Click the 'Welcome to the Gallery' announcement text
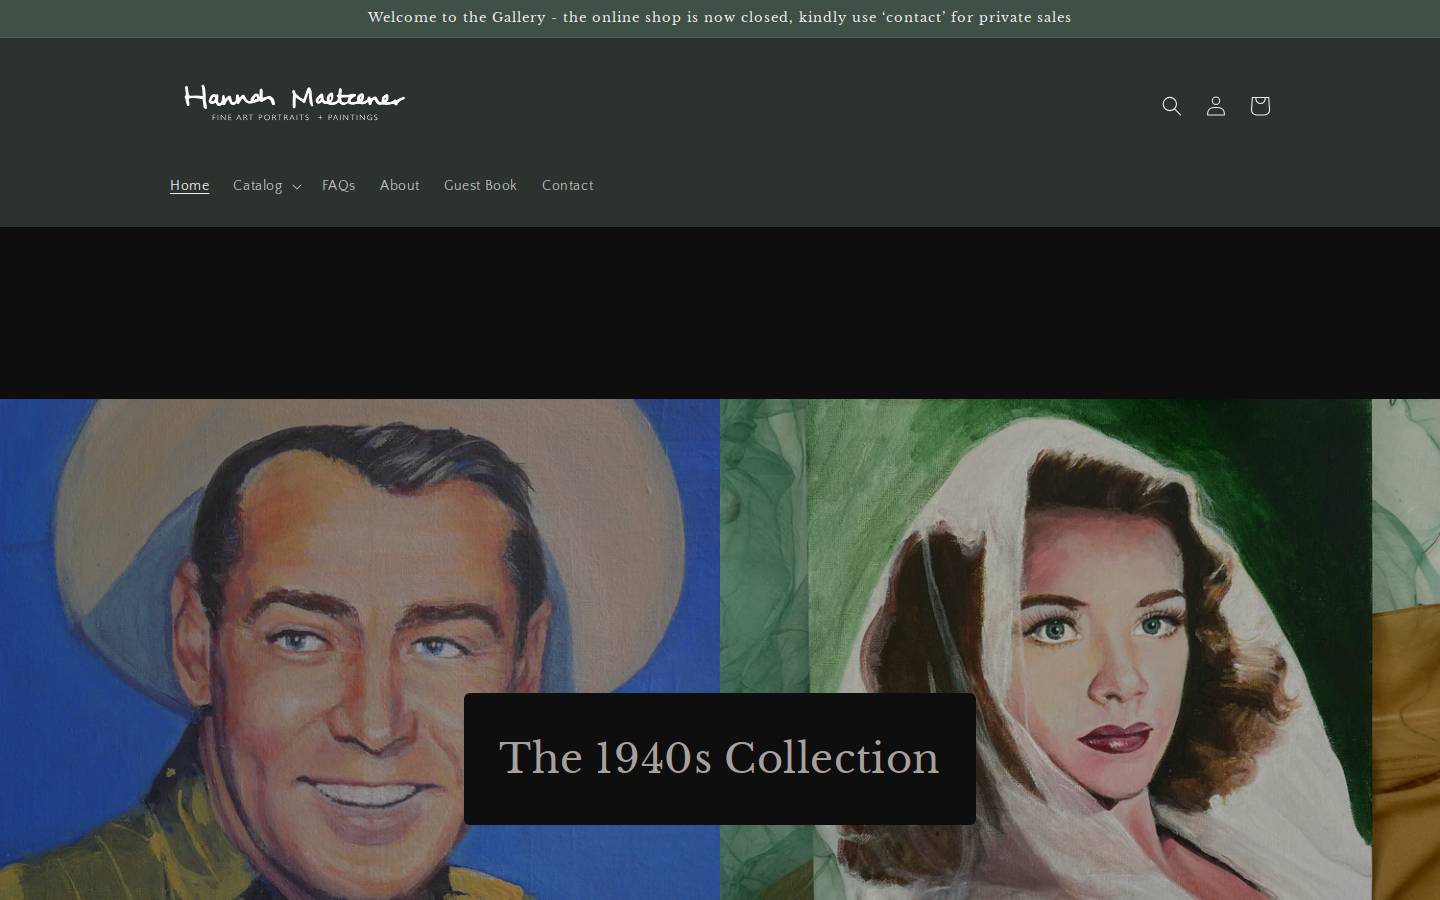 [720, 18]
